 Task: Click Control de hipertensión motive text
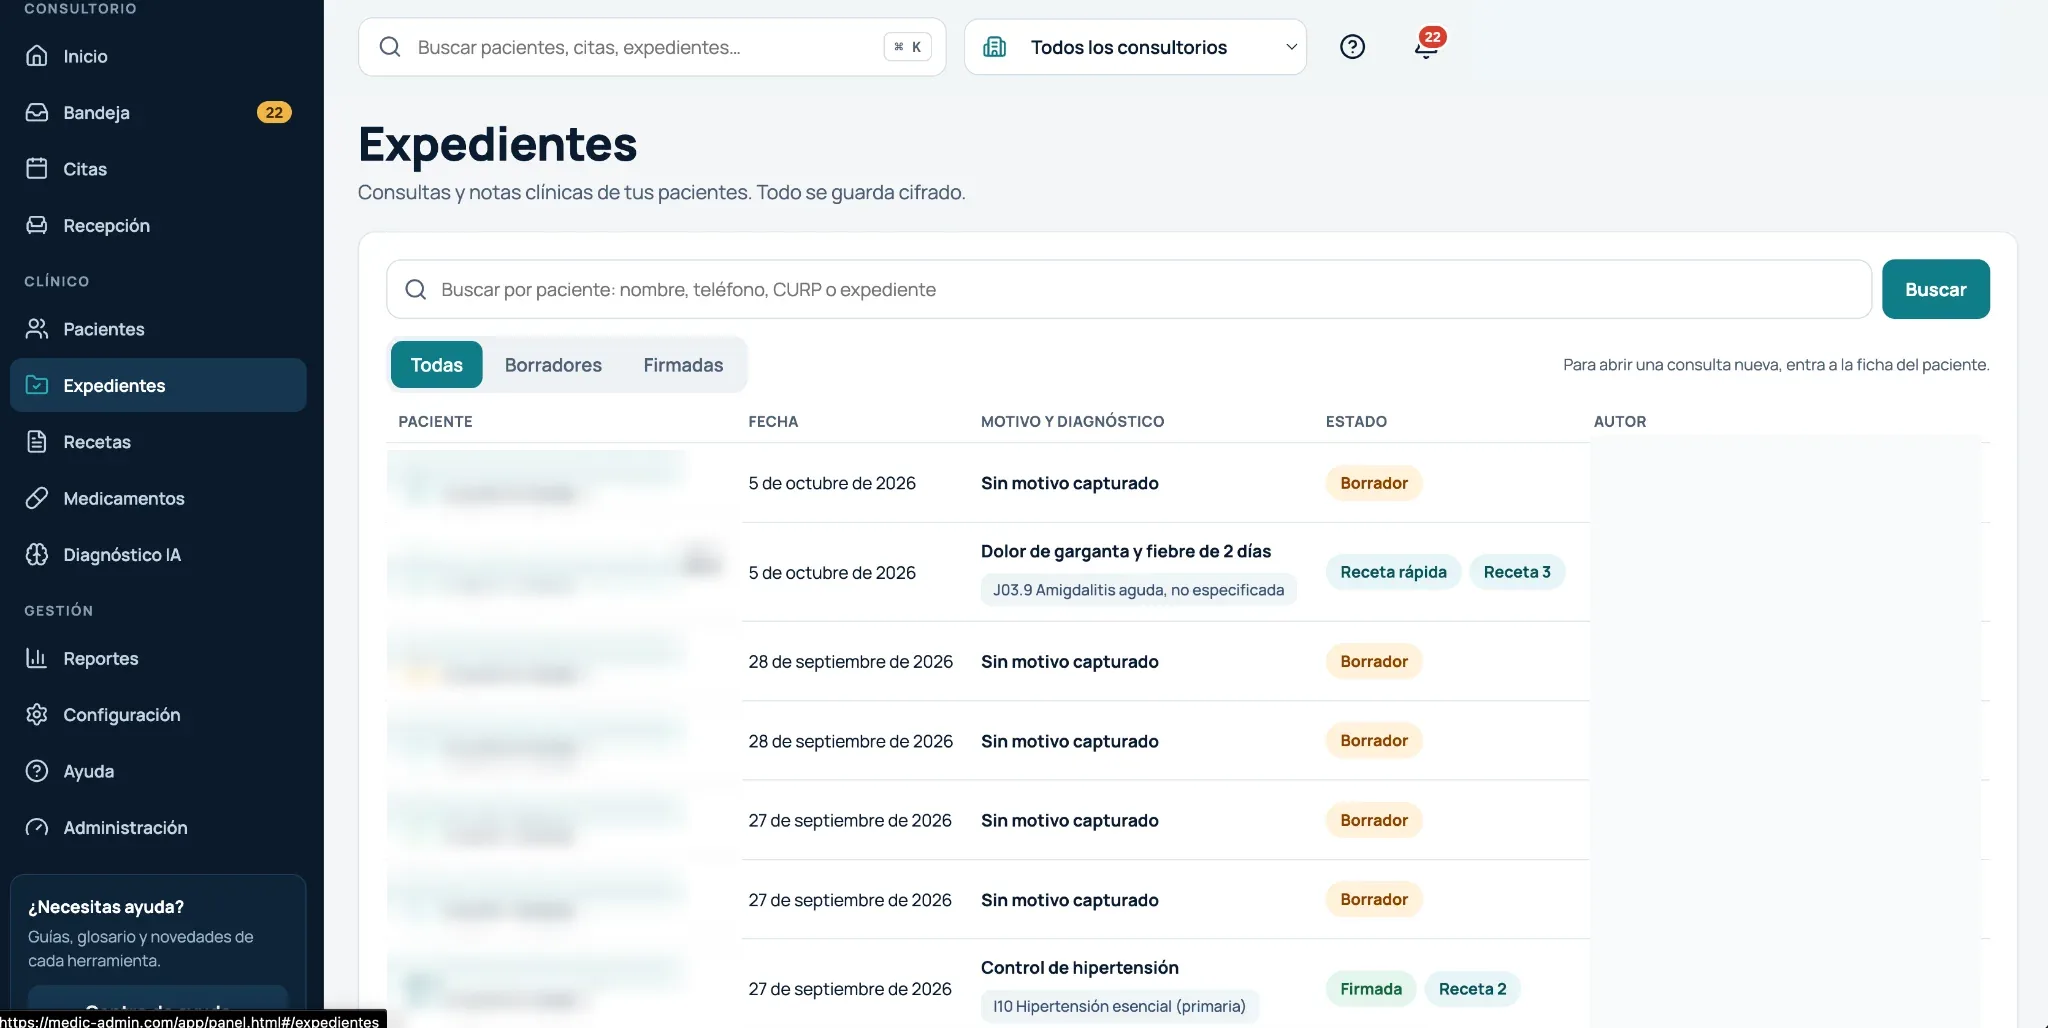coord(1080,967)
